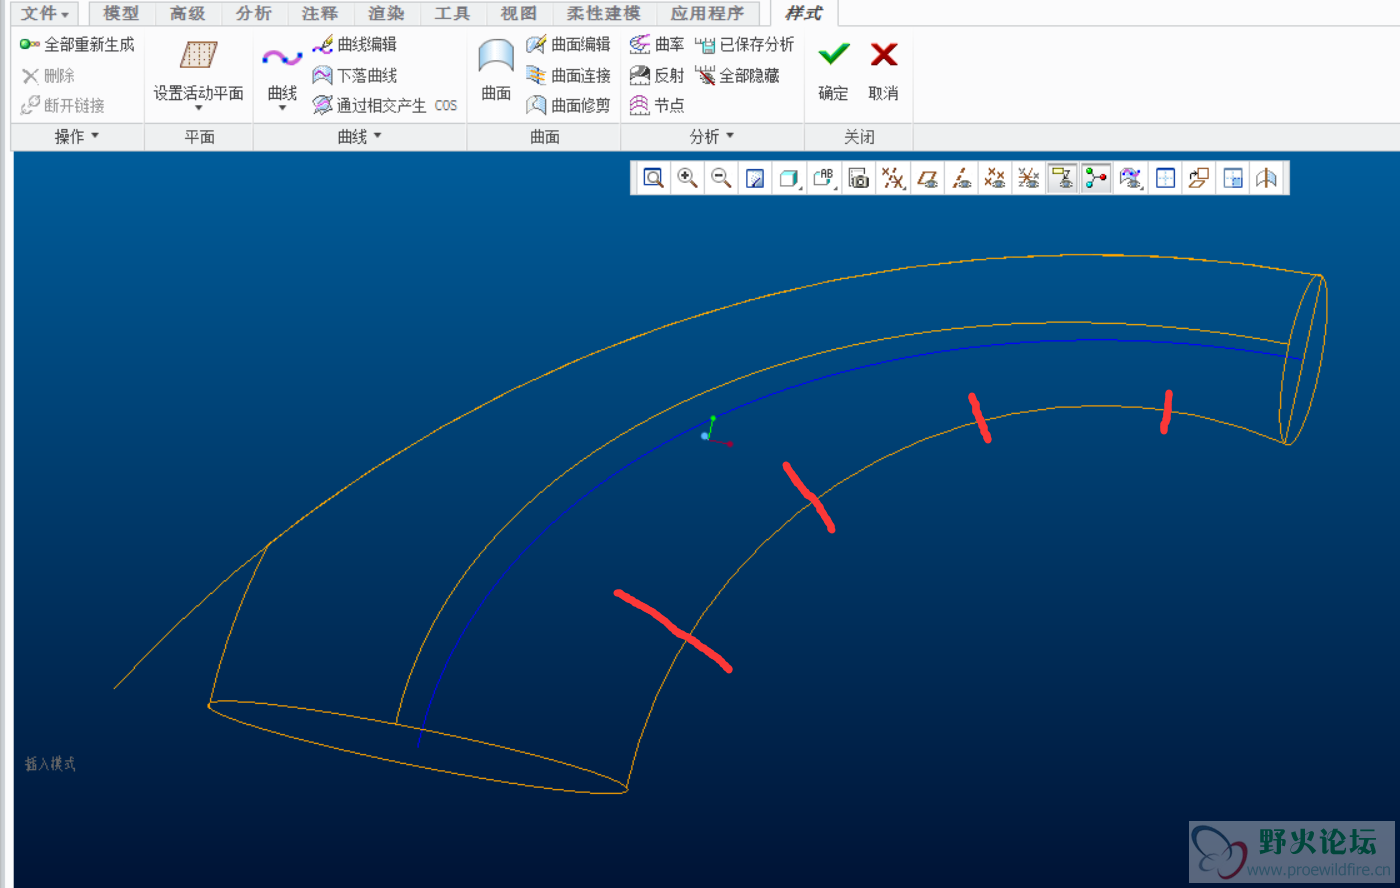Toggle datum point display icon
This screenshot has height=888, width=1400.
click(x=995, y=178)
